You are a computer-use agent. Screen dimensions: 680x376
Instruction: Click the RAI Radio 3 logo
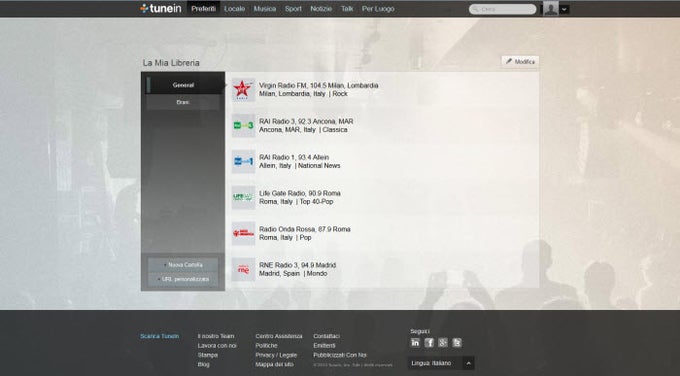coord(243,125)
